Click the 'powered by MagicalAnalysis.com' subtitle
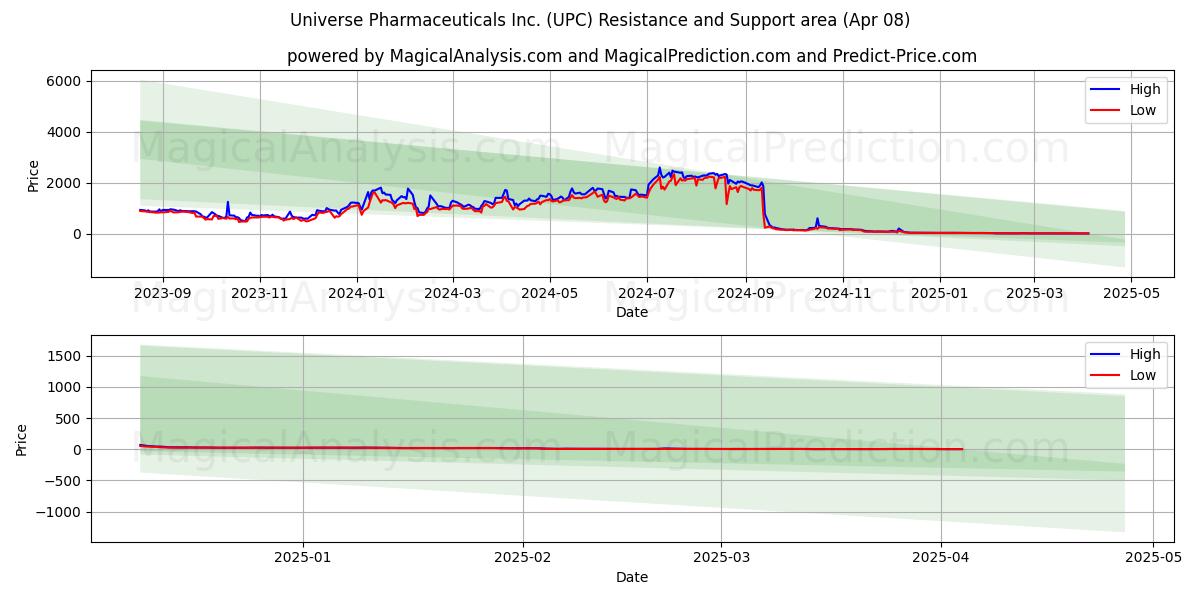Image resolution: width=1200 pixels, height=600 pixels. (x=631, y=56)
